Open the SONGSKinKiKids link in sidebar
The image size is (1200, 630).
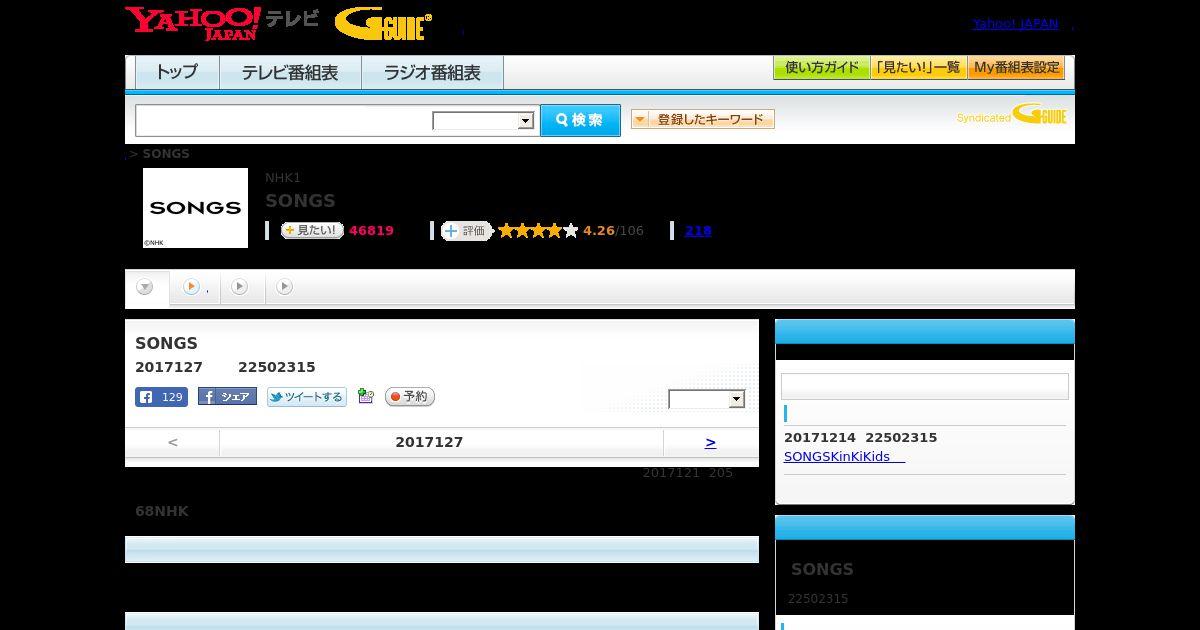[x=844, y=457]
